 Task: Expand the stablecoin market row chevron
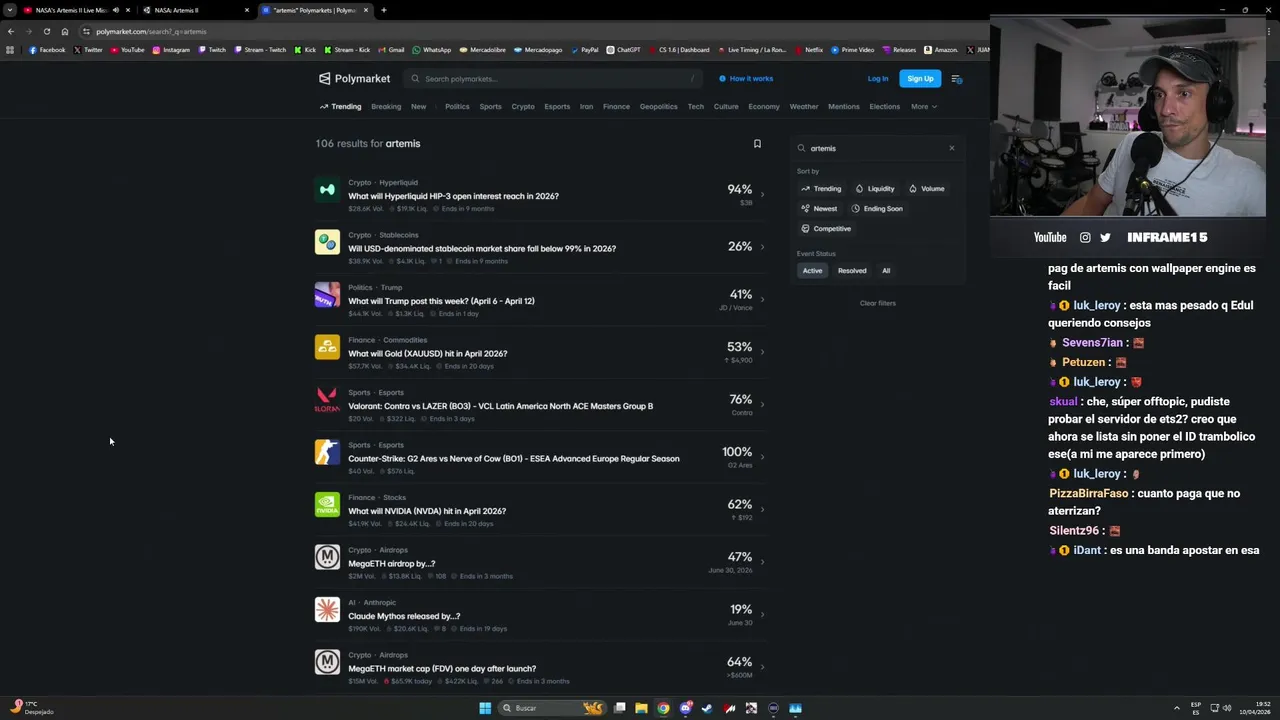[762, 247]
